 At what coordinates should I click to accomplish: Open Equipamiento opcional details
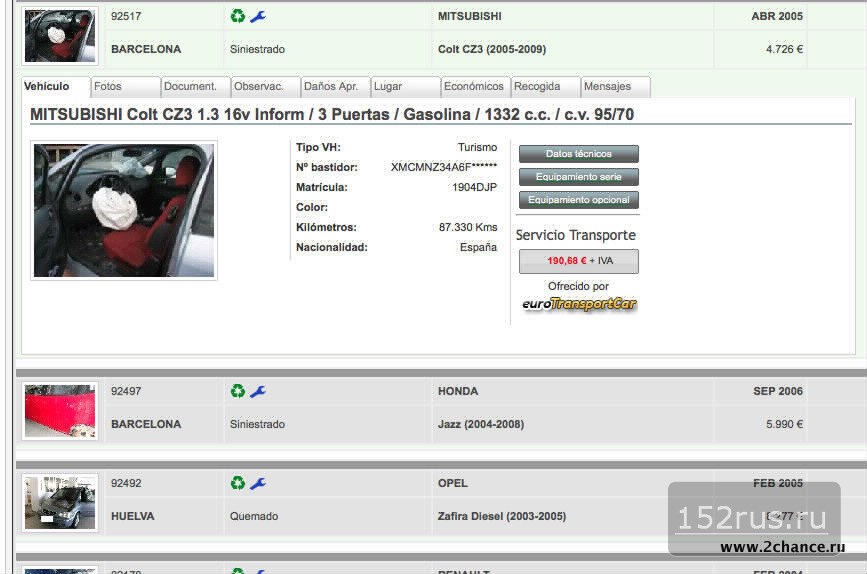(x=578, y=200)
